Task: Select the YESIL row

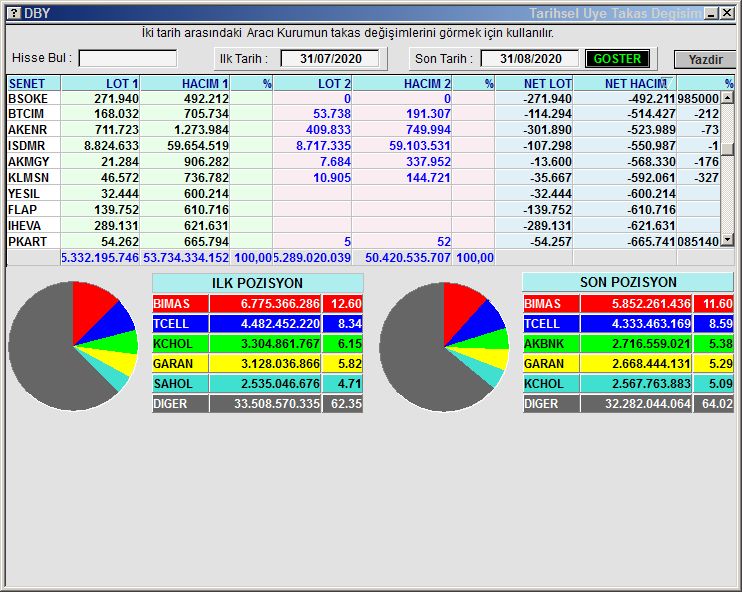Action: click(363, 194)
